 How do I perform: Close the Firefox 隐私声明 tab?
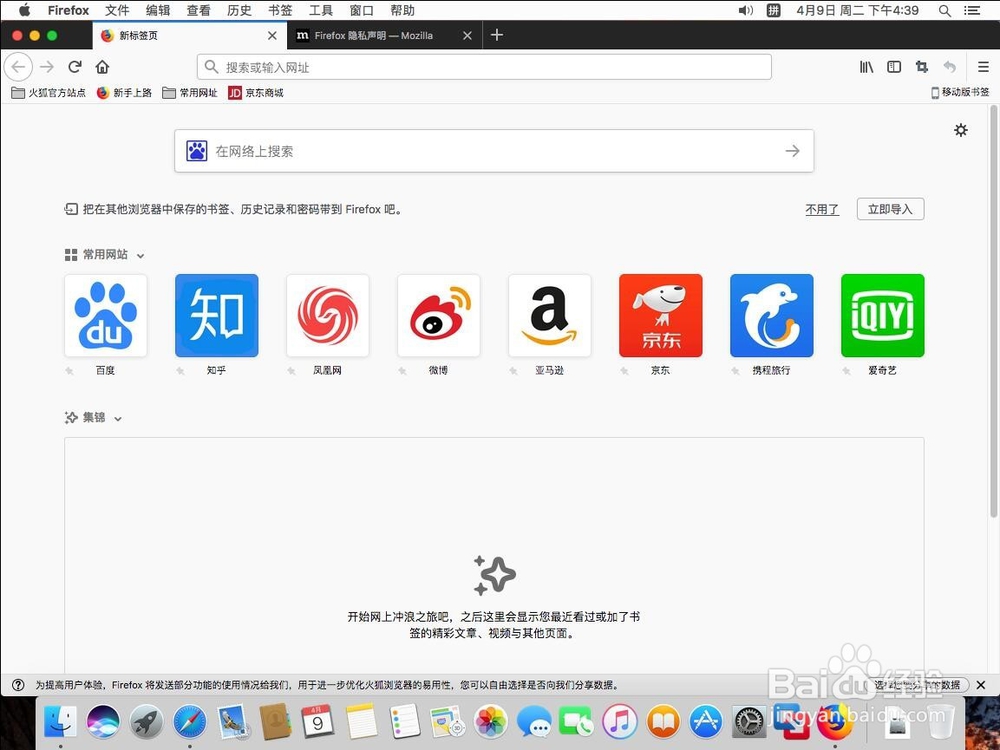click(467, 36)
